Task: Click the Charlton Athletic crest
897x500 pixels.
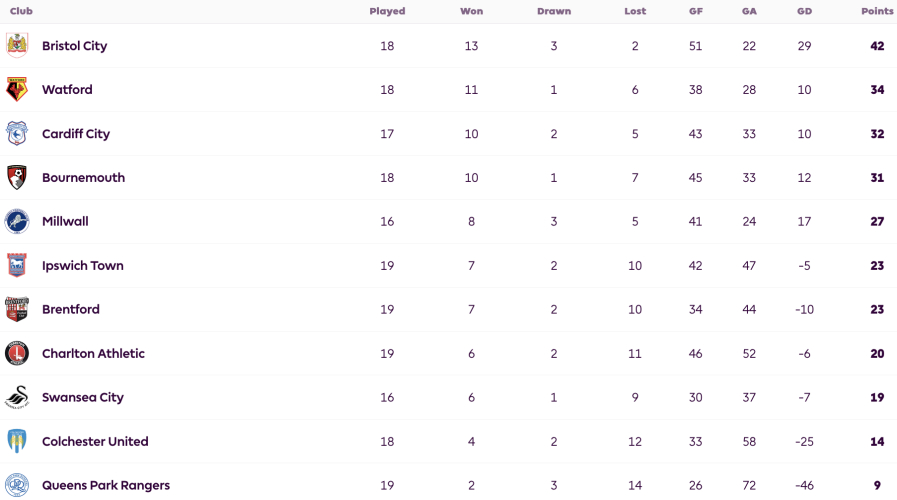Action: point(17,353)
